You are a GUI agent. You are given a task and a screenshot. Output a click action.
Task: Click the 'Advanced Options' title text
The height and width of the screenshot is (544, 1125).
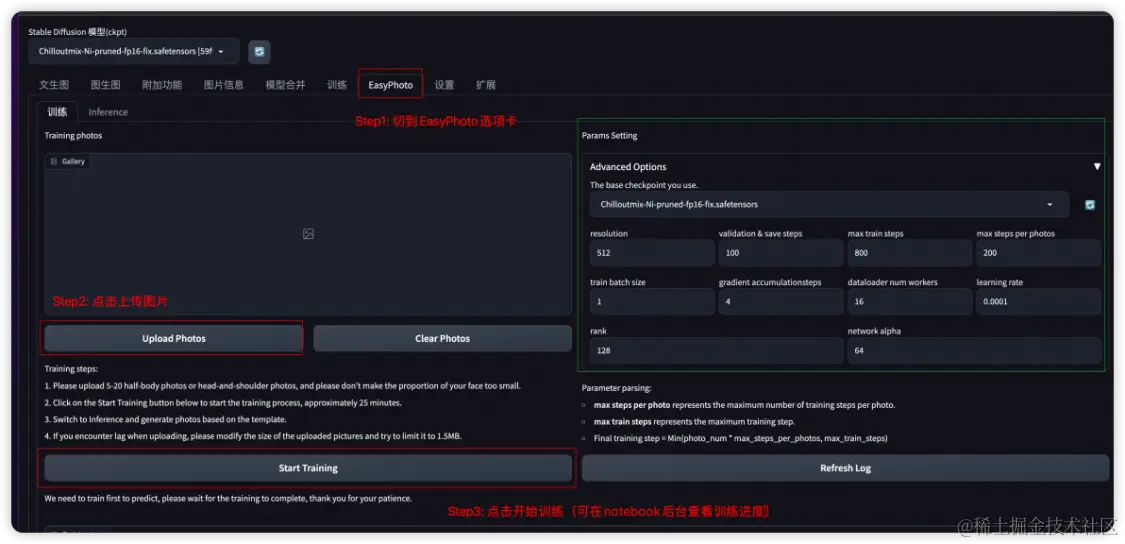coord(628,167)
